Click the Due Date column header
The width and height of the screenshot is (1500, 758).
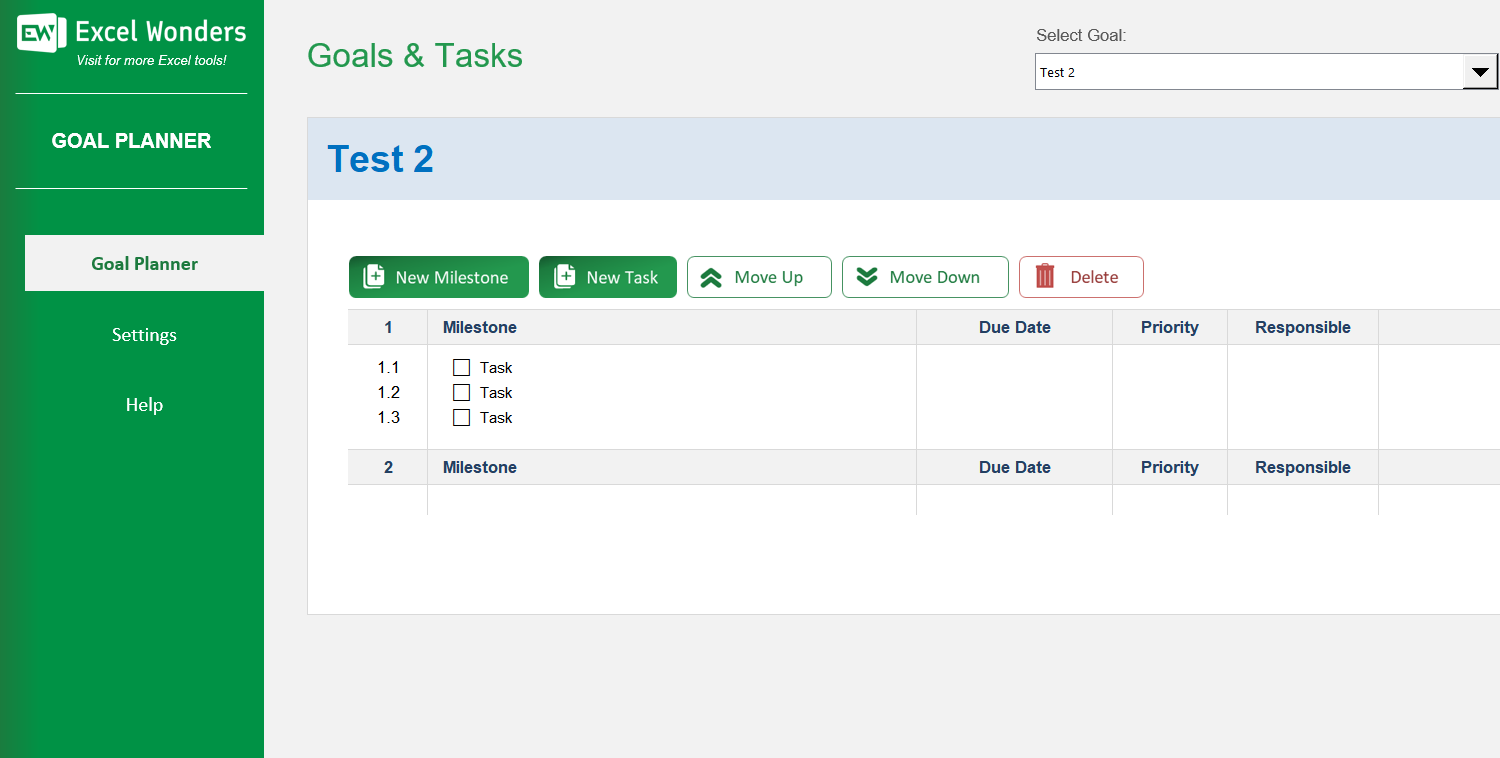pos(1014,327)
